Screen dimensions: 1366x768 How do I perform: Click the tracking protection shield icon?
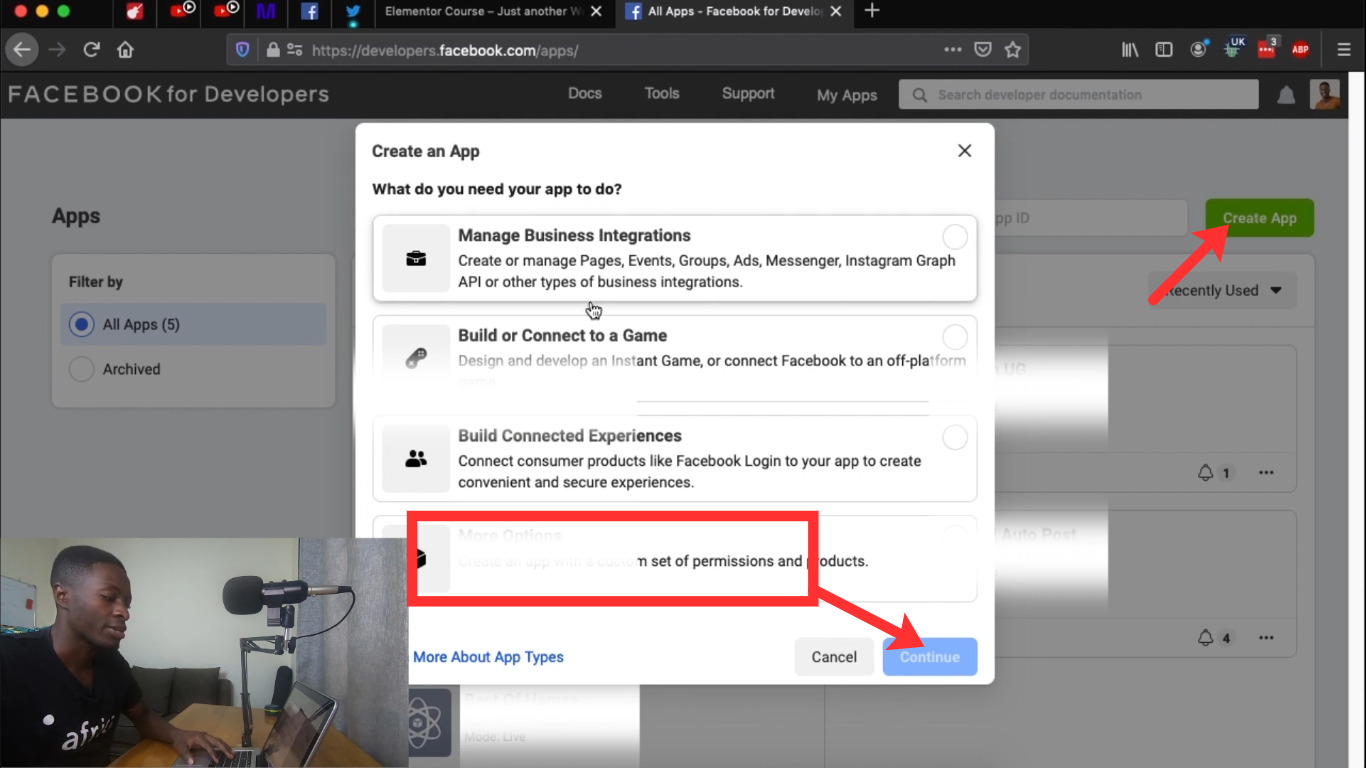click(242, 49)
